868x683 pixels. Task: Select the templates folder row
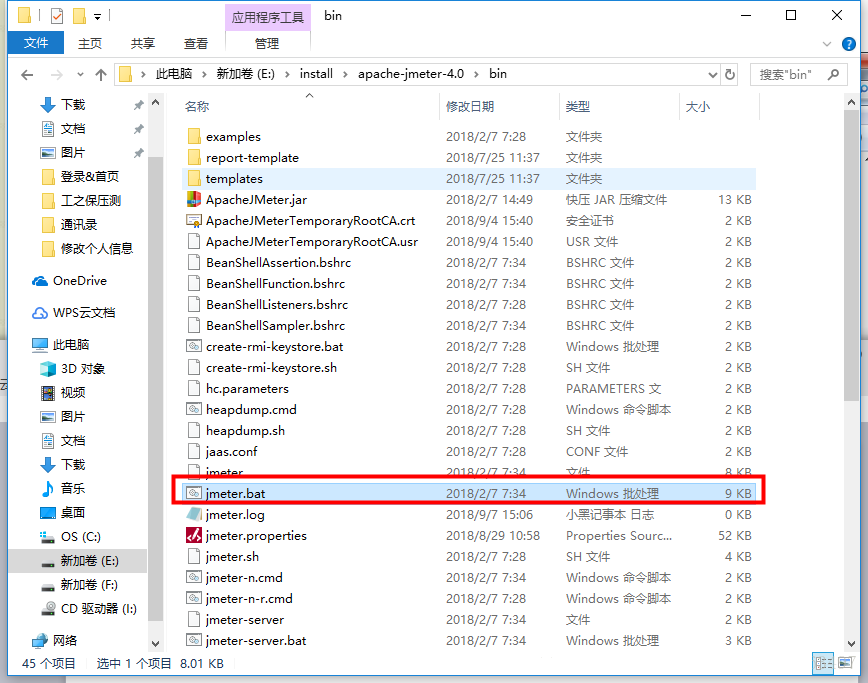pos(469,178)
